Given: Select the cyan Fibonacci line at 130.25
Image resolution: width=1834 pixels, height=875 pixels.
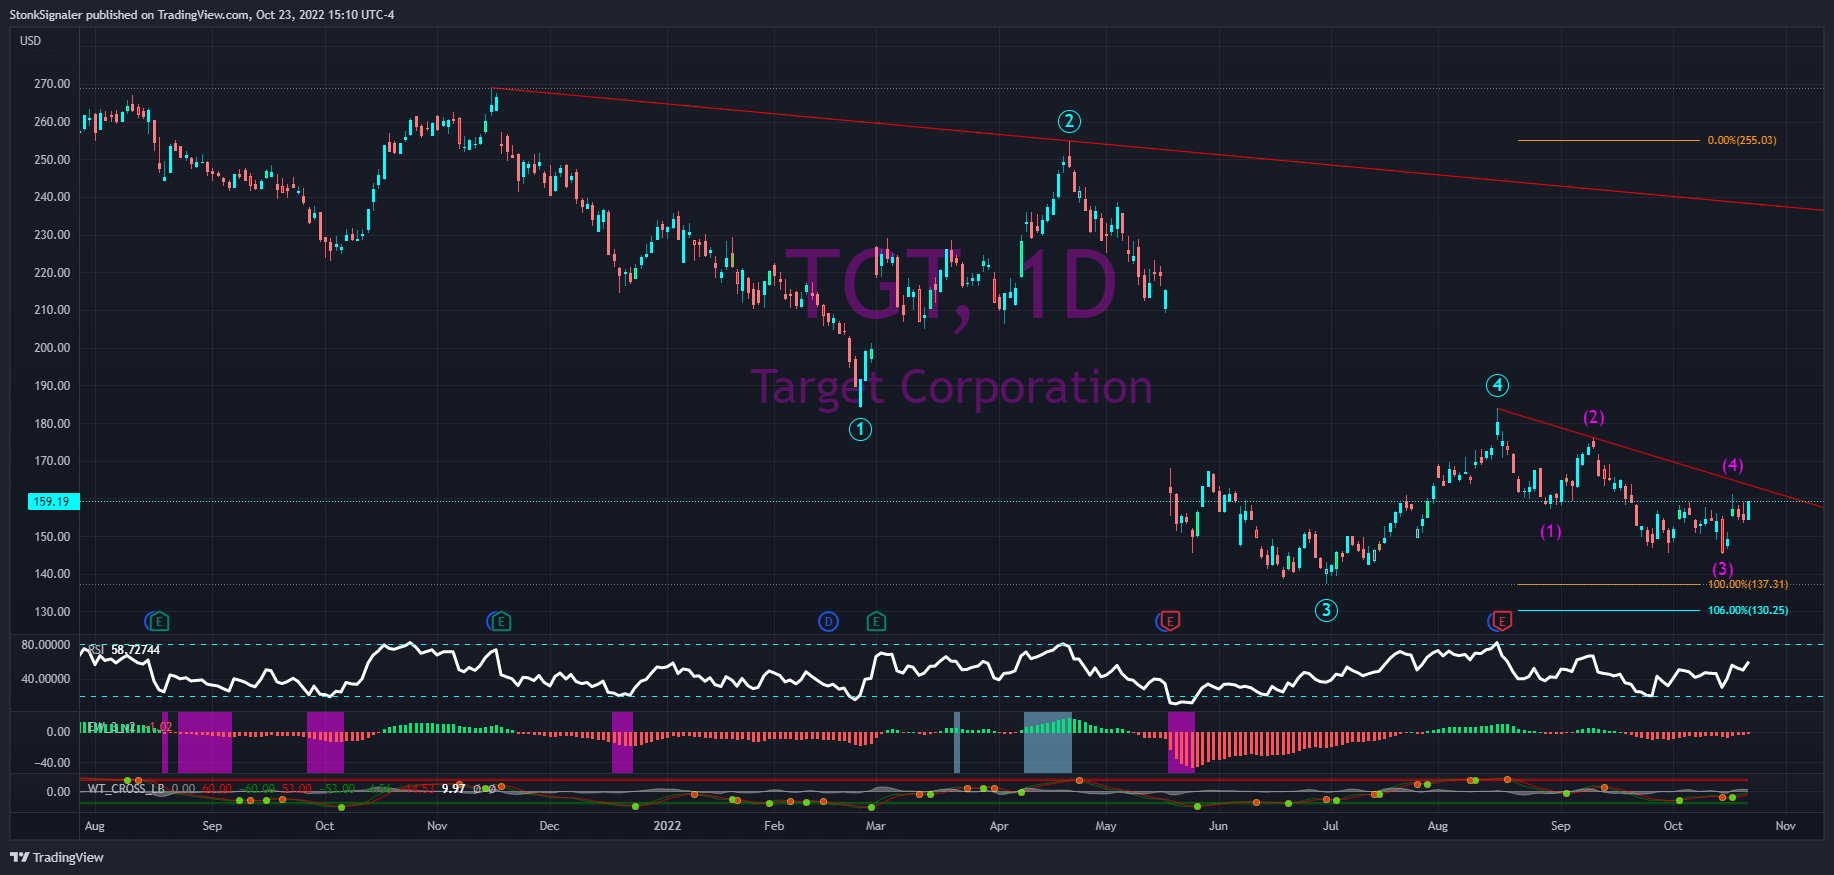Looking at the screenshot, I should (x=1608, y=610).
